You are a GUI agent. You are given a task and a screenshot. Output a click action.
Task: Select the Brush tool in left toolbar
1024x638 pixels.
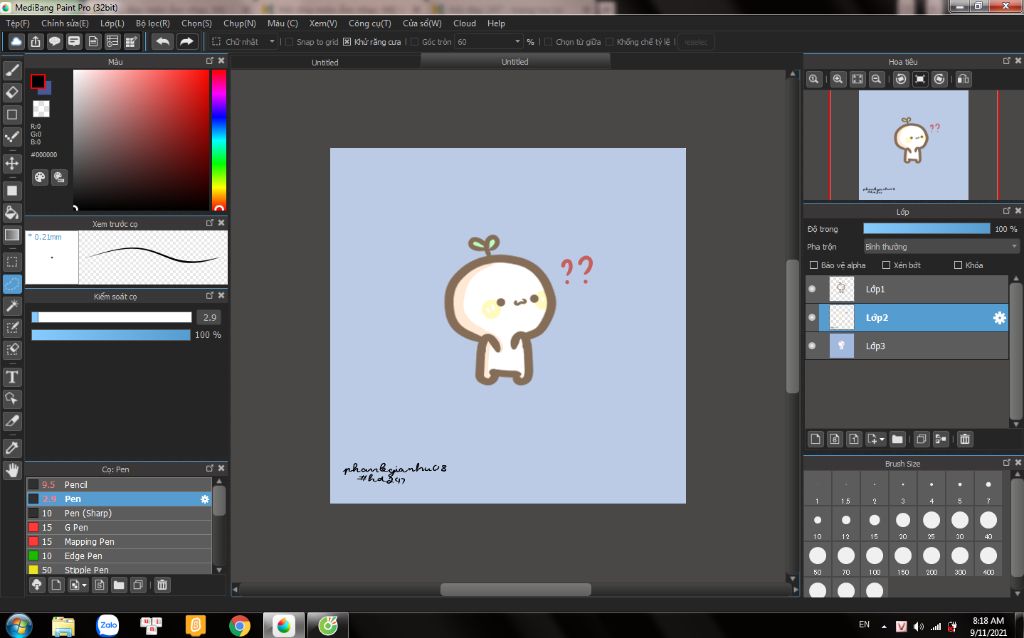12,70
